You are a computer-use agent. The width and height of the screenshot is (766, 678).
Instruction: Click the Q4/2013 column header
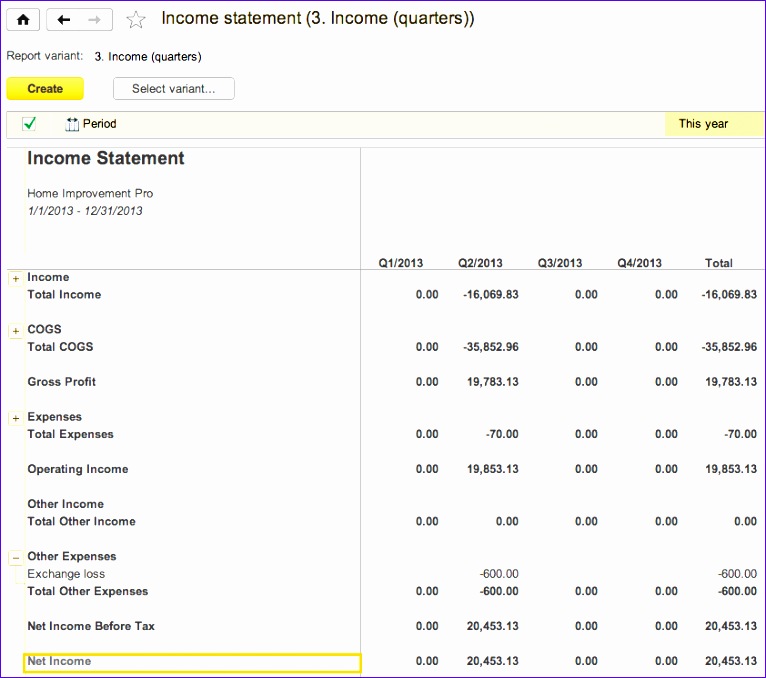click(639, 263)
